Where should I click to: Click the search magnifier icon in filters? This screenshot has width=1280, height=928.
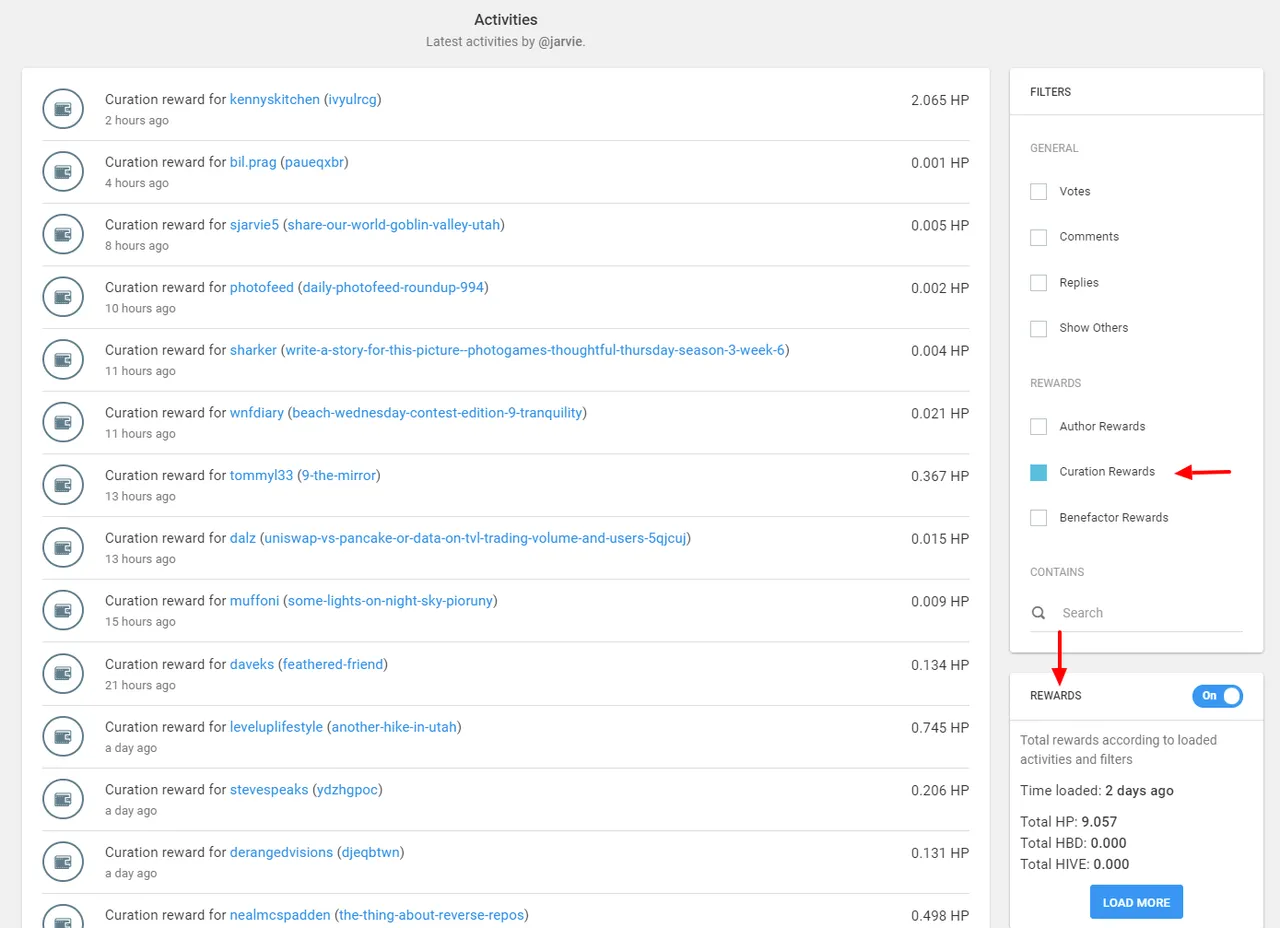click(1039, 613)
